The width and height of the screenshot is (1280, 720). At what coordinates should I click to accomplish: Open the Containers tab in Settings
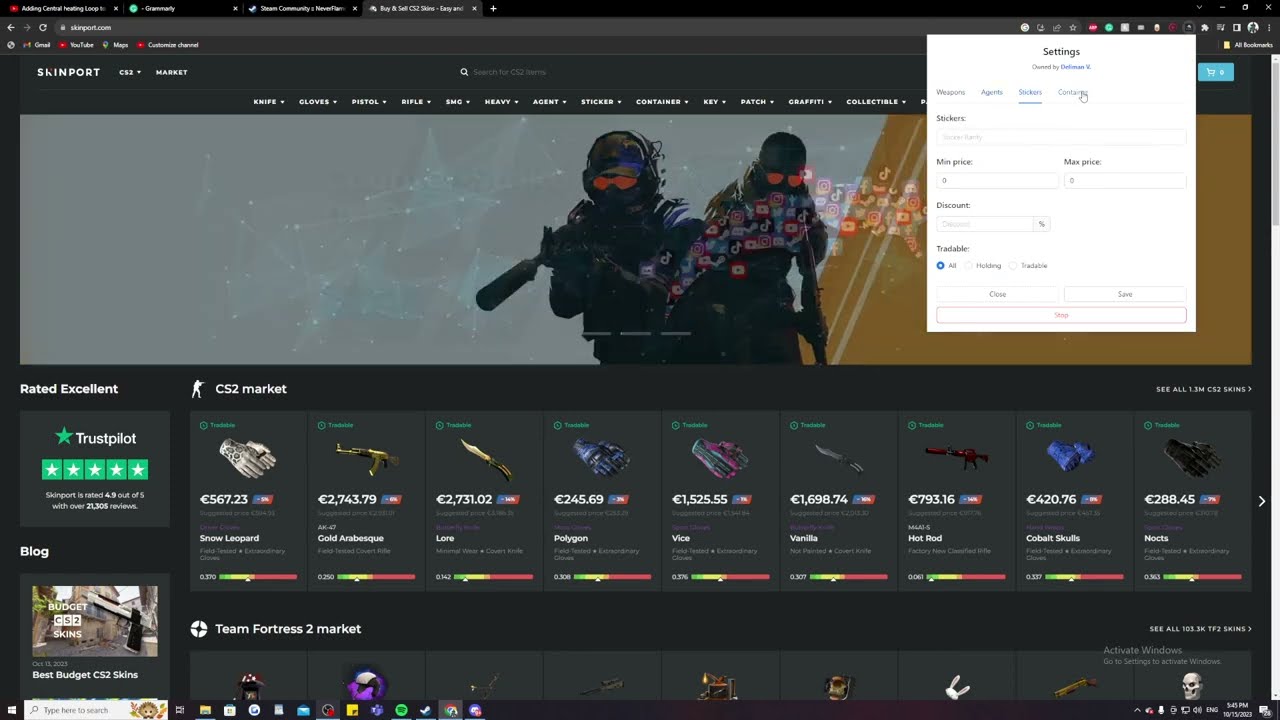(x=1073, y=92)
